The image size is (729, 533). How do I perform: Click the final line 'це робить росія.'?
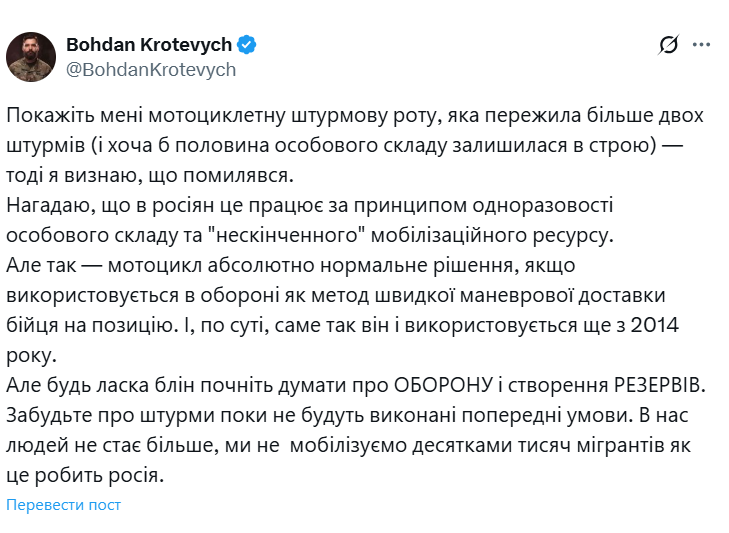[85, 475]
